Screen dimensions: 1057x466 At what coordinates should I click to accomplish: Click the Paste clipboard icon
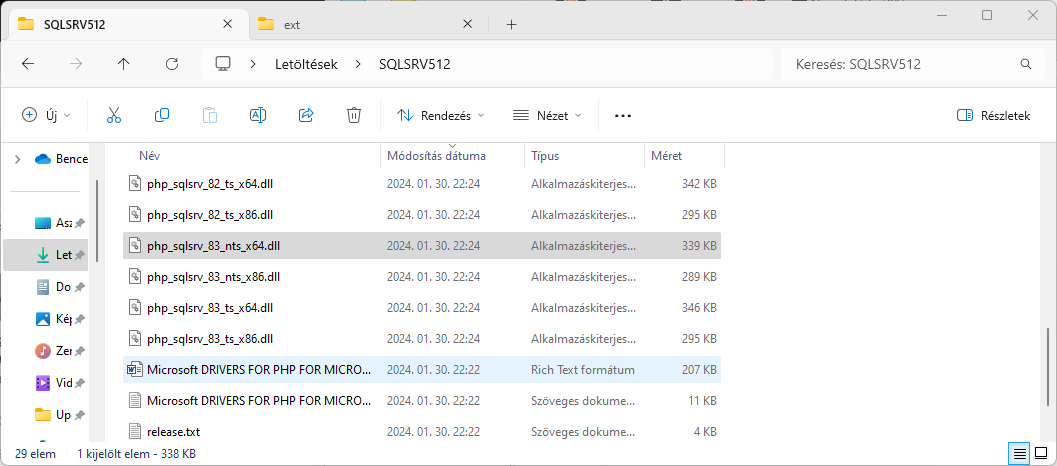(210, 115)
